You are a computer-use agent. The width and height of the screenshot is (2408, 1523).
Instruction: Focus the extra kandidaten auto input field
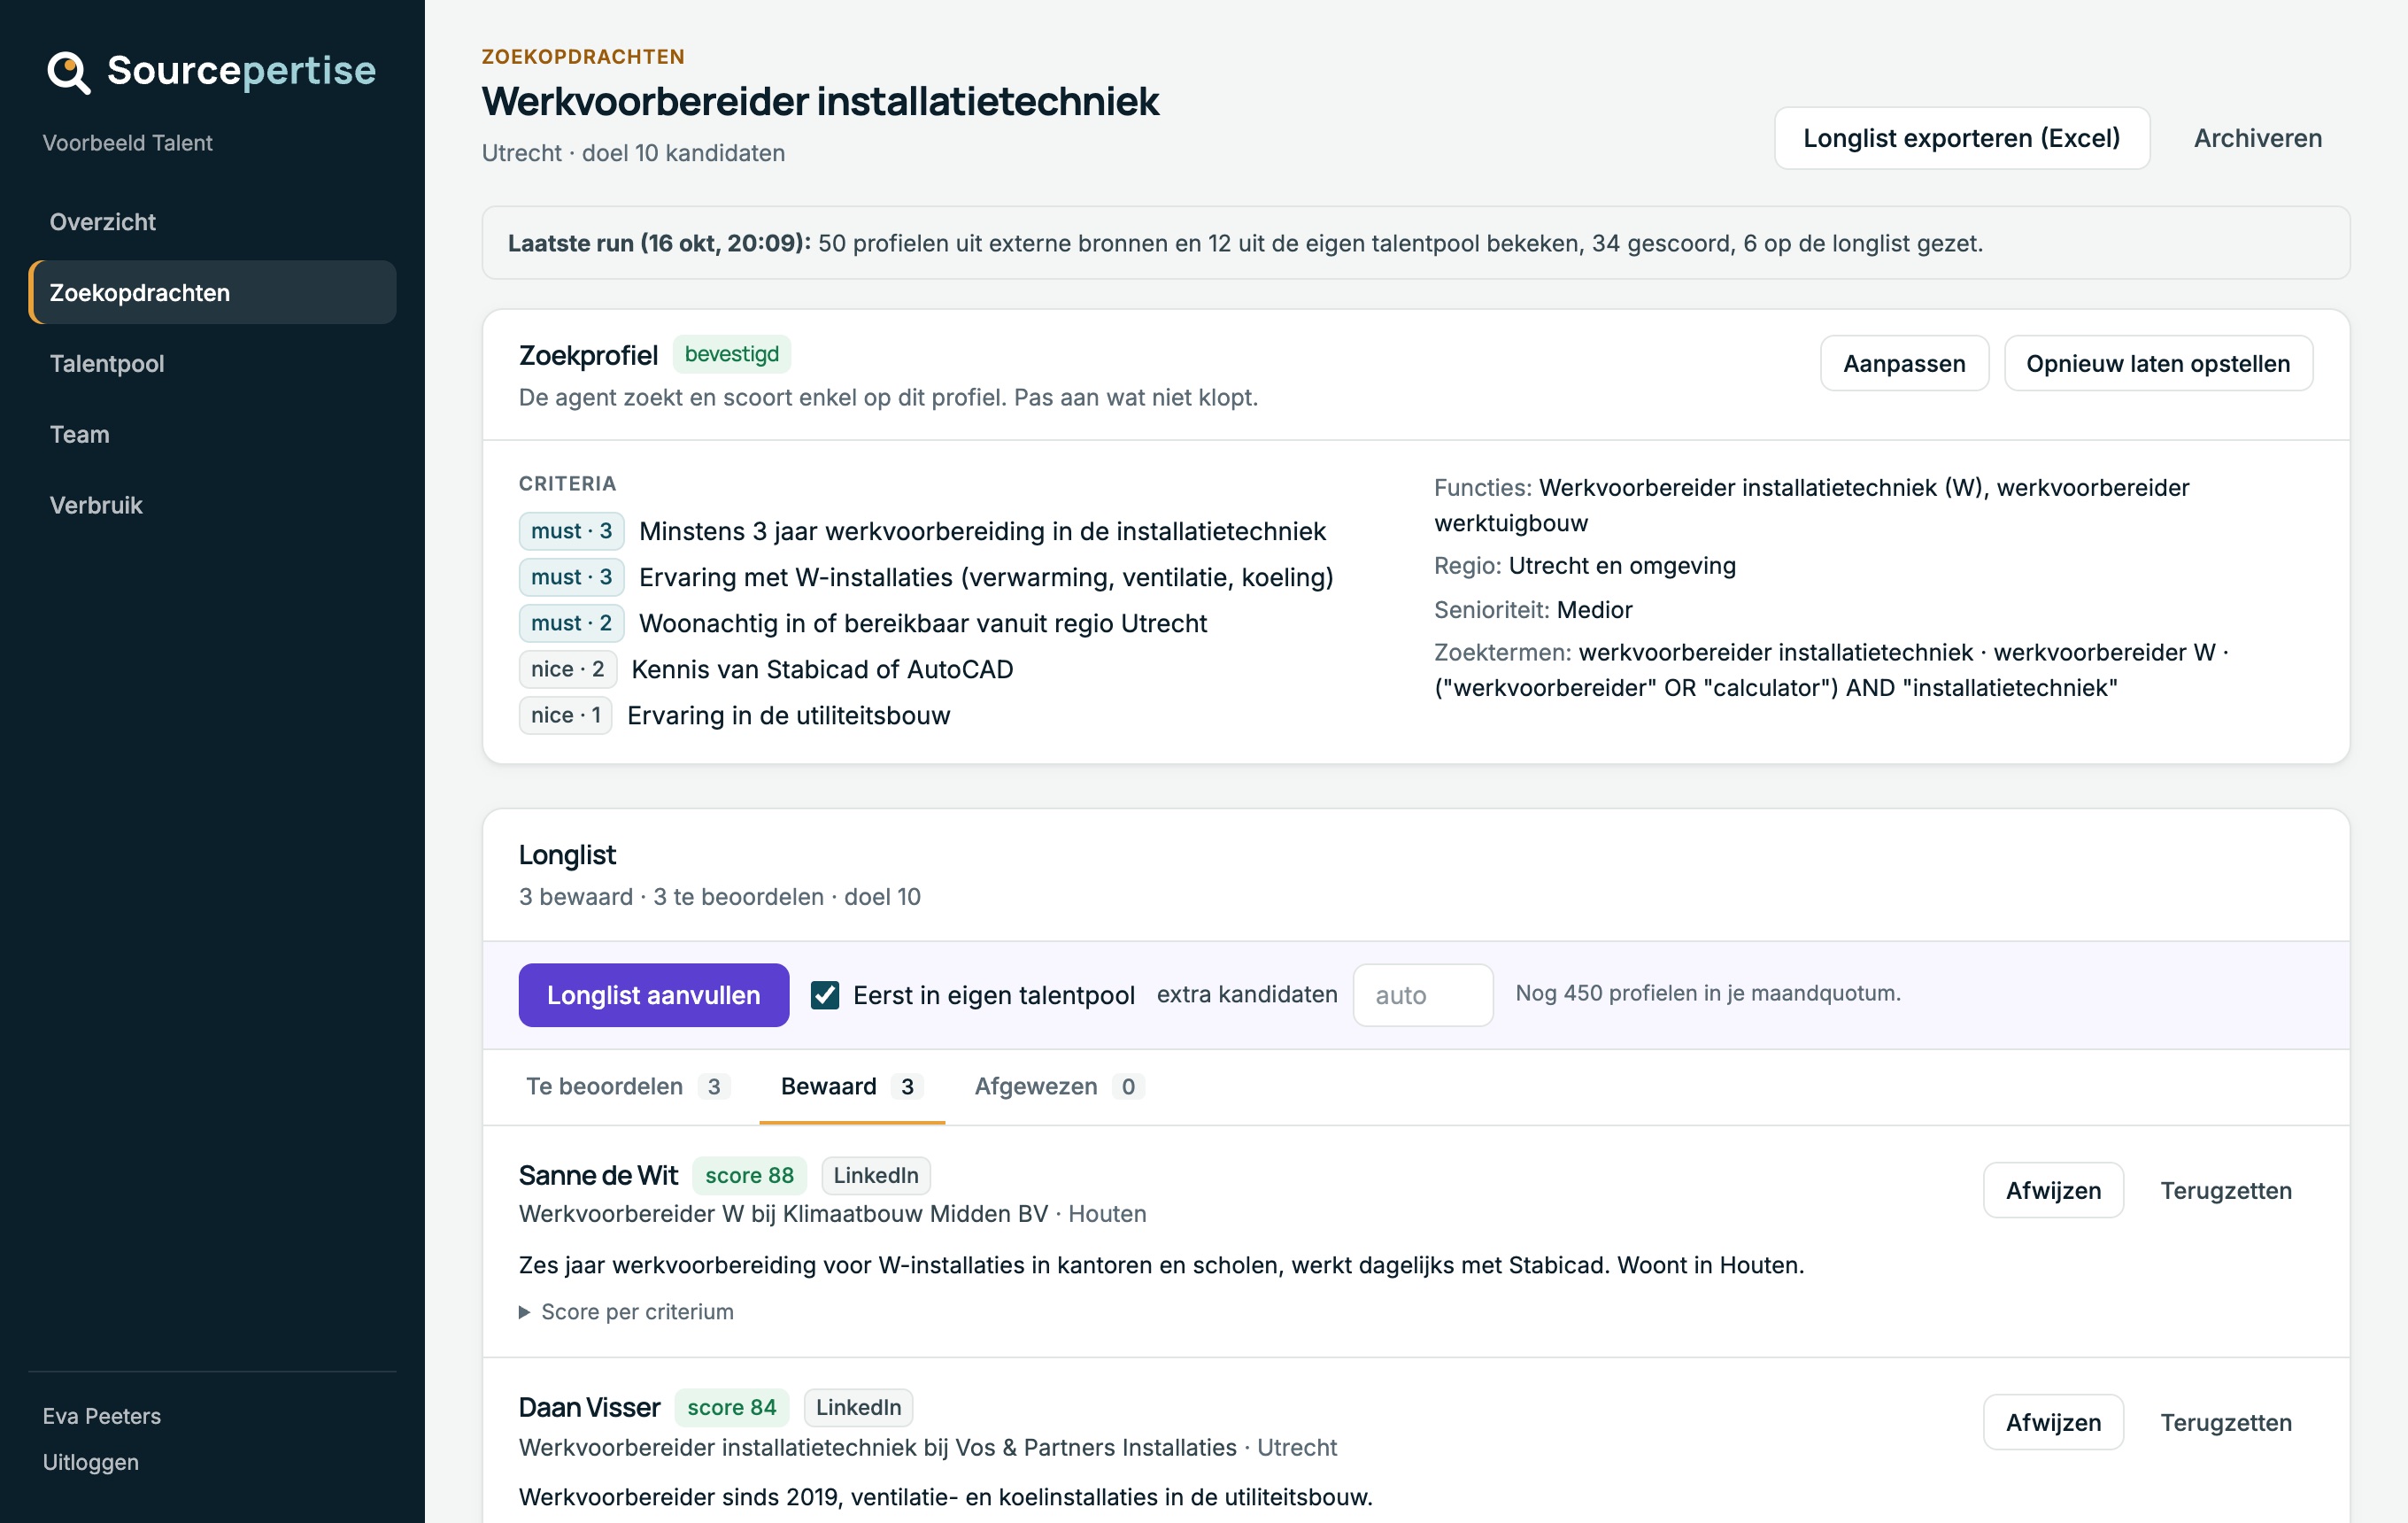[x=1422, y=995]
